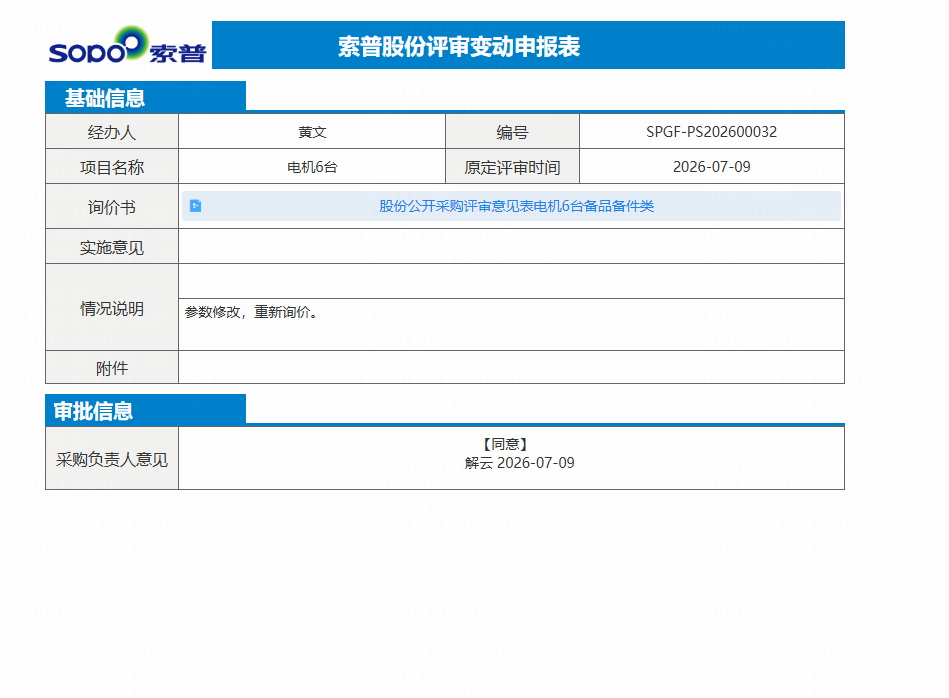
Task: Open the 股份公开采购评审意见表电机6台备品备件类 attachment link
Action: pos(516,206)
